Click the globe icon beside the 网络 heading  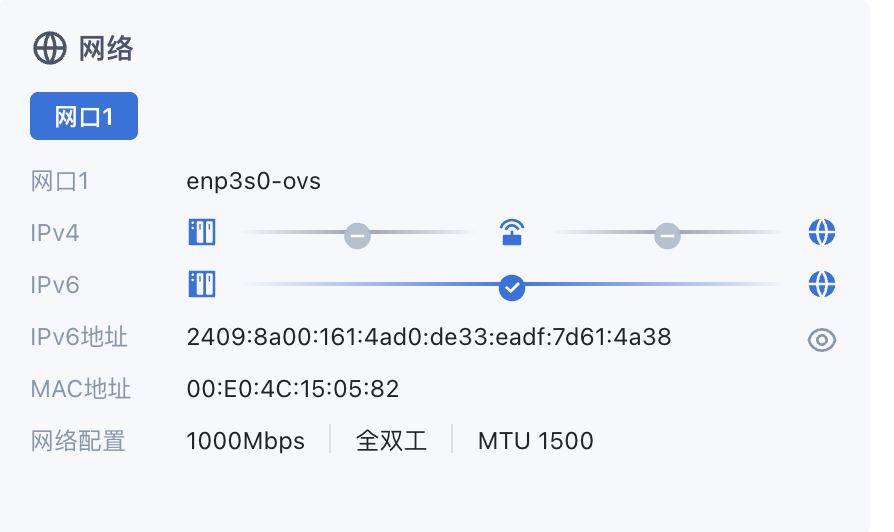pyautogui.click(x=49, y=48)
